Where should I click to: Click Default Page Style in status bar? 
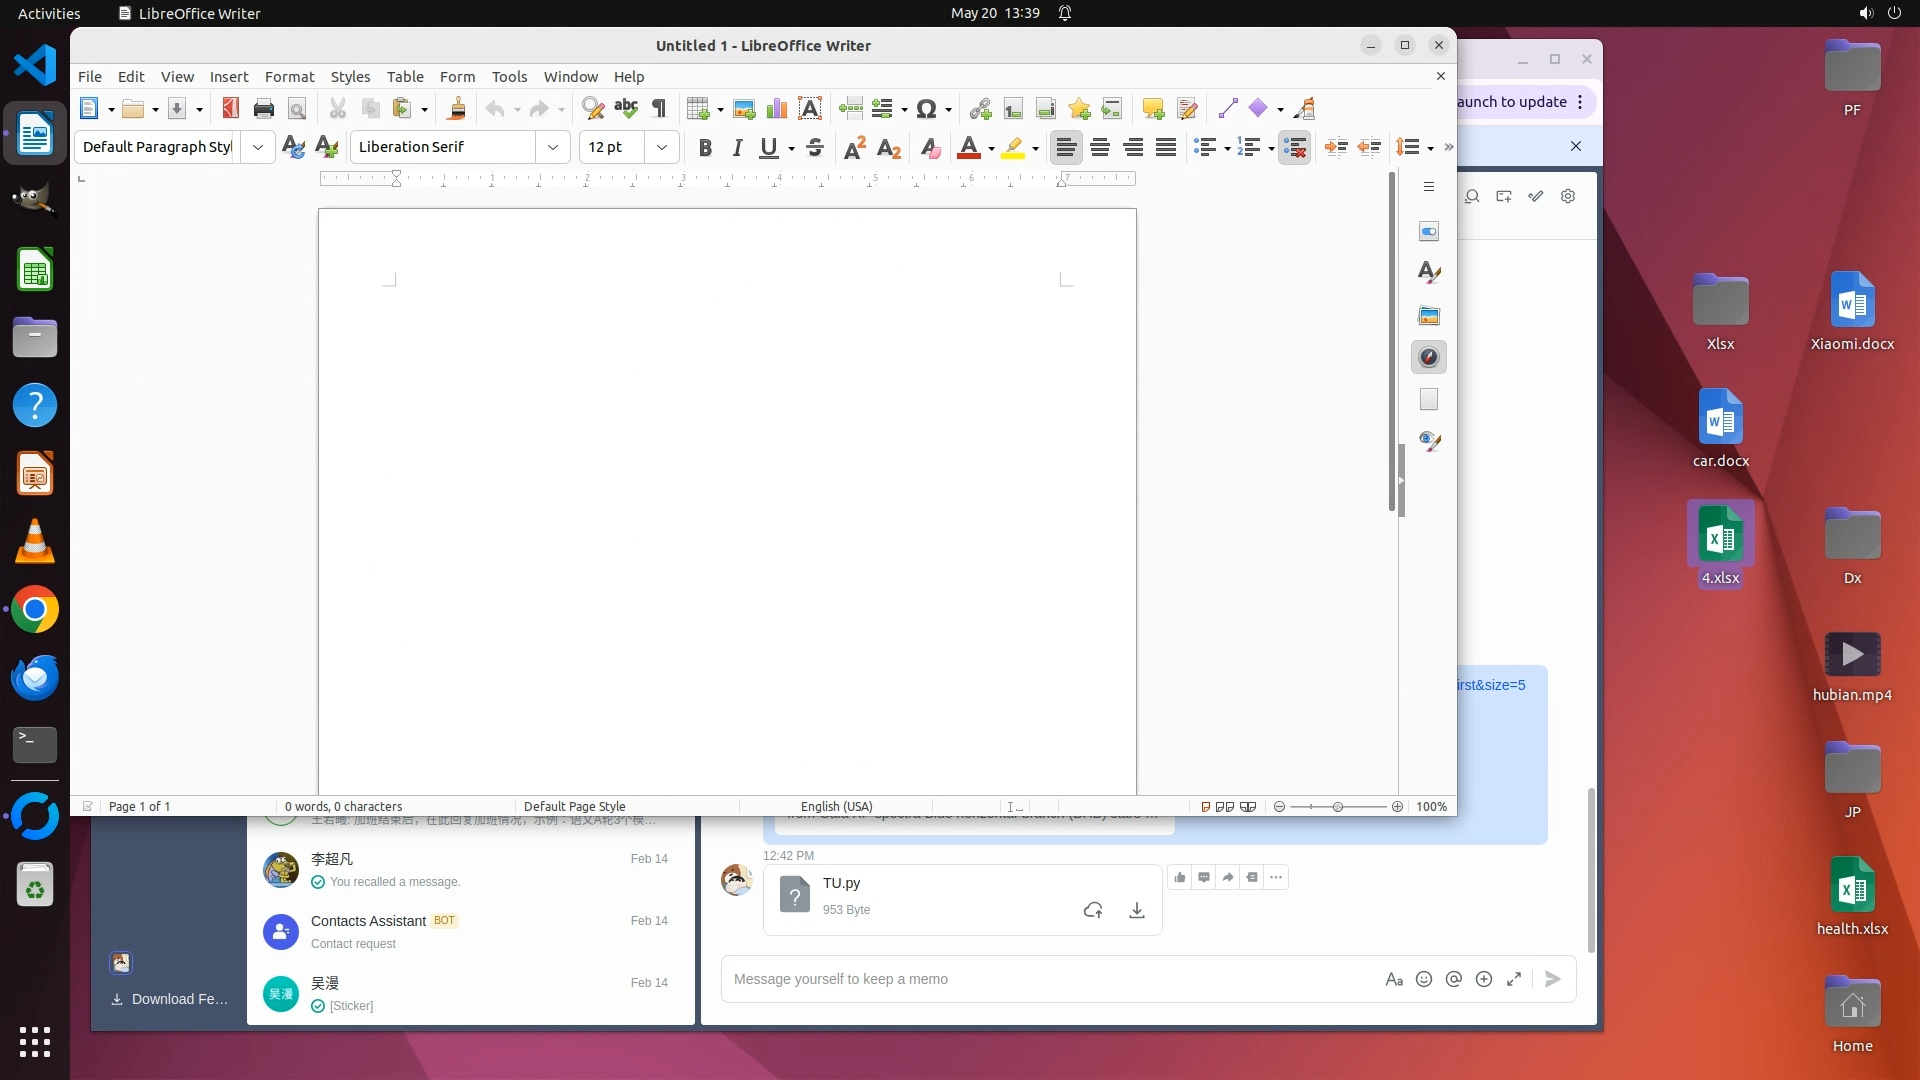click(x=574, y=807)
